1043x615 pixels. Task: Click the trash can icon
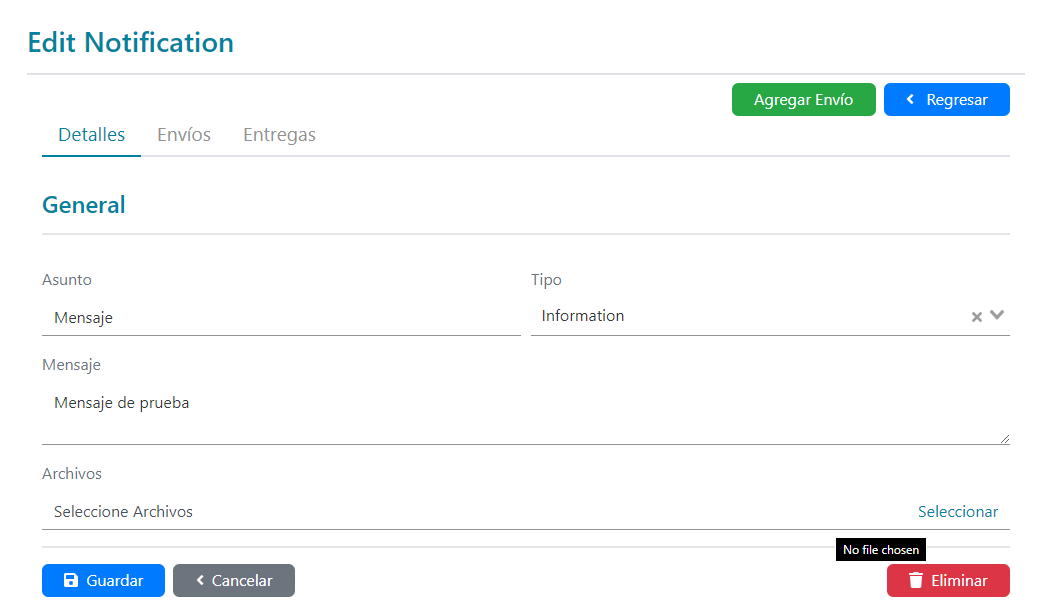[915, 581]
